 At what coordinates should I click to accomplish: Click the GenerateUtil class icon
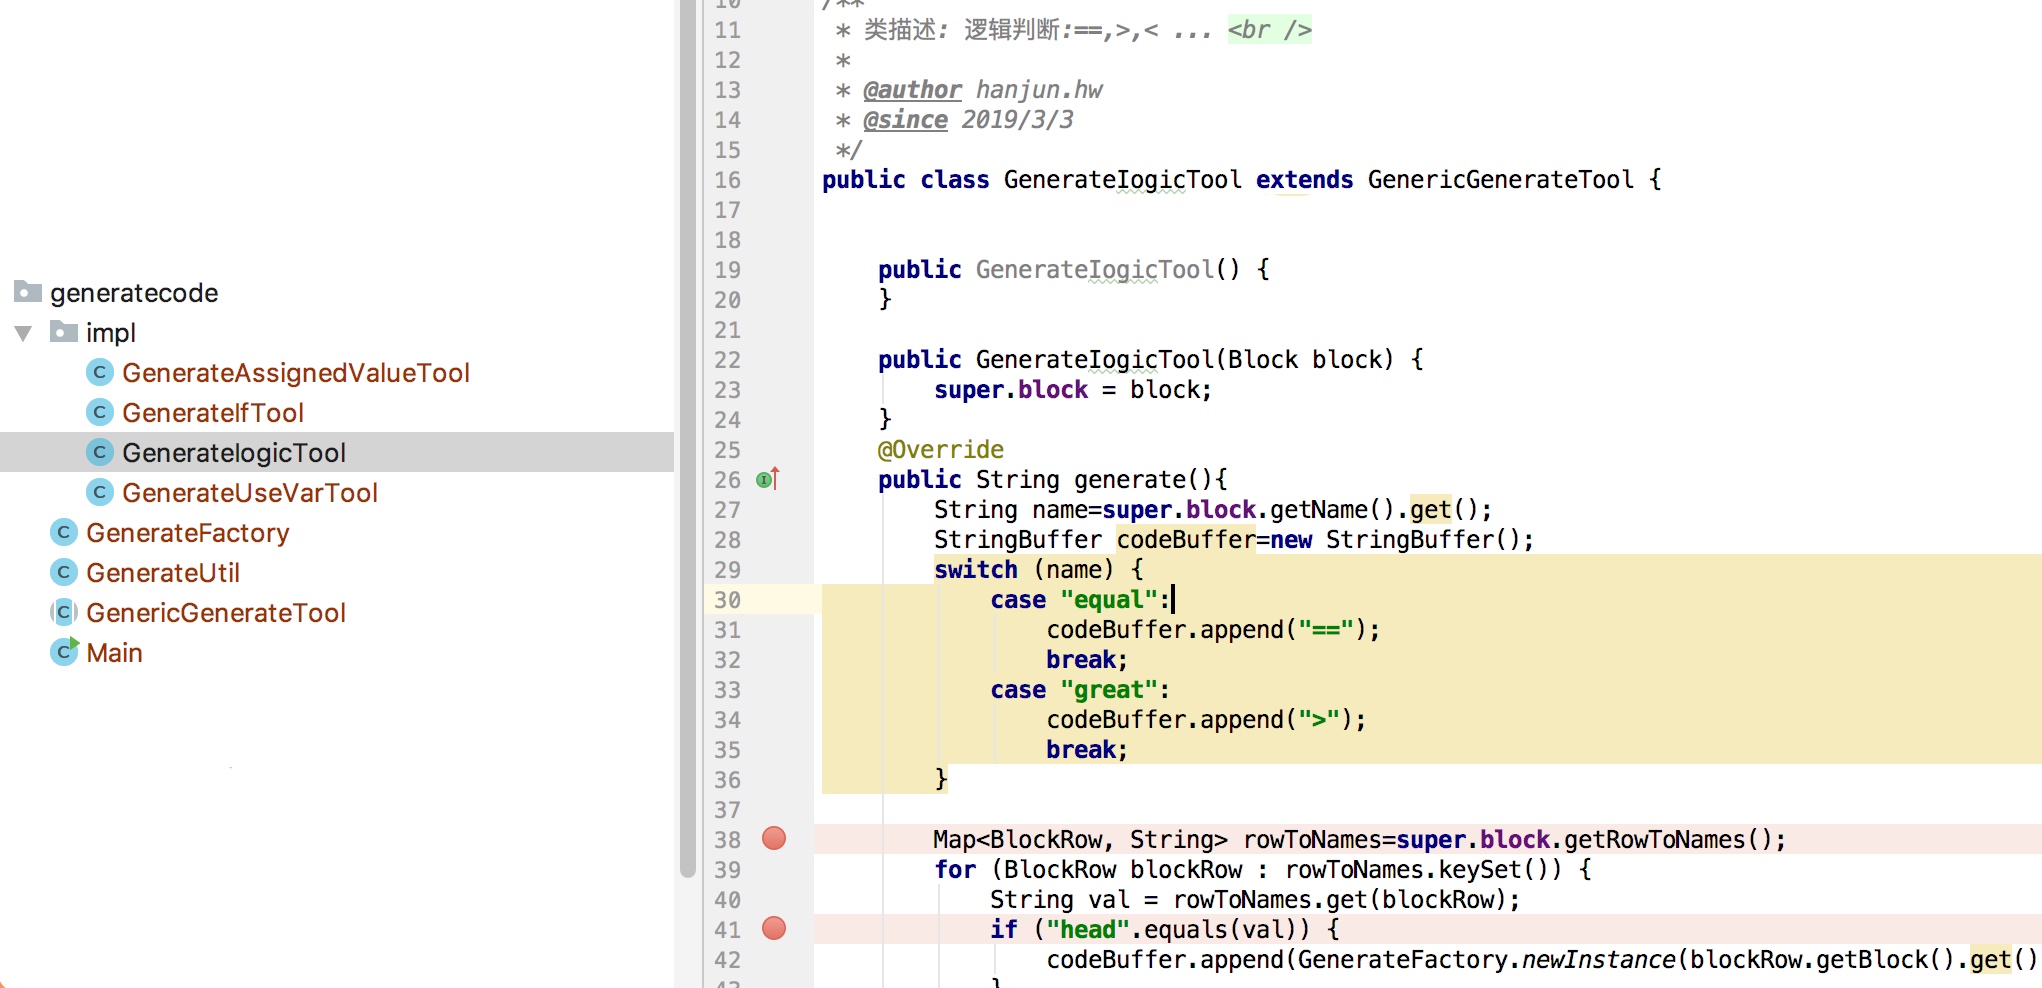[x=63, y=572]
